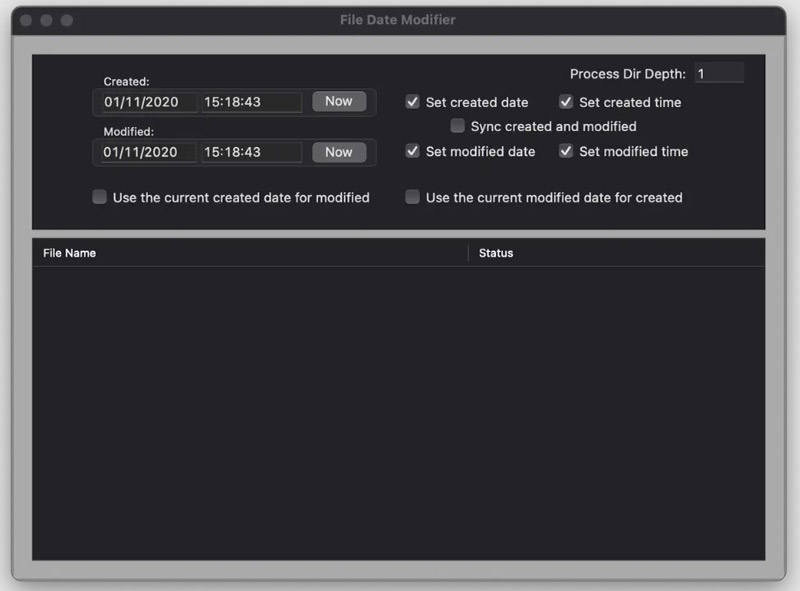Focus the Modified date field
Image resolution: width=800 pixels, height=591 pixels.
[x=148, y=152]
